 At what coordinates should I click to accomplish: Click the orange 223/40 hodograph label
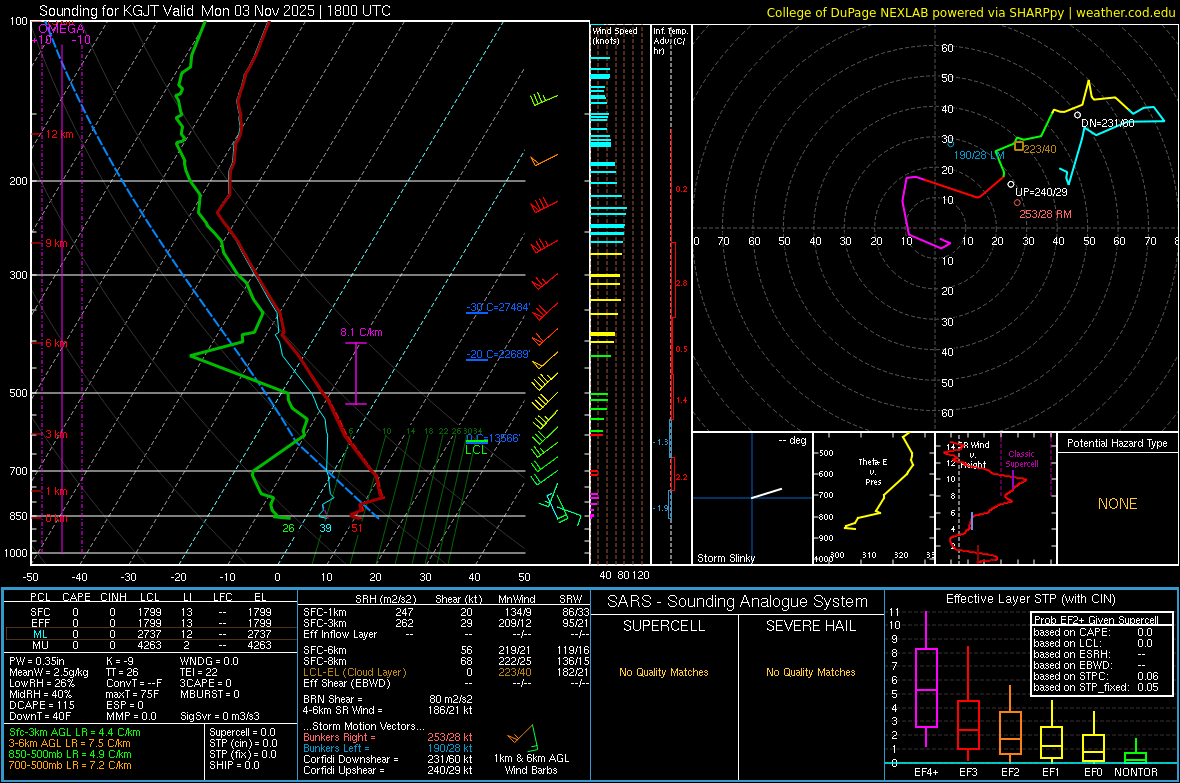pos(1040,149)
